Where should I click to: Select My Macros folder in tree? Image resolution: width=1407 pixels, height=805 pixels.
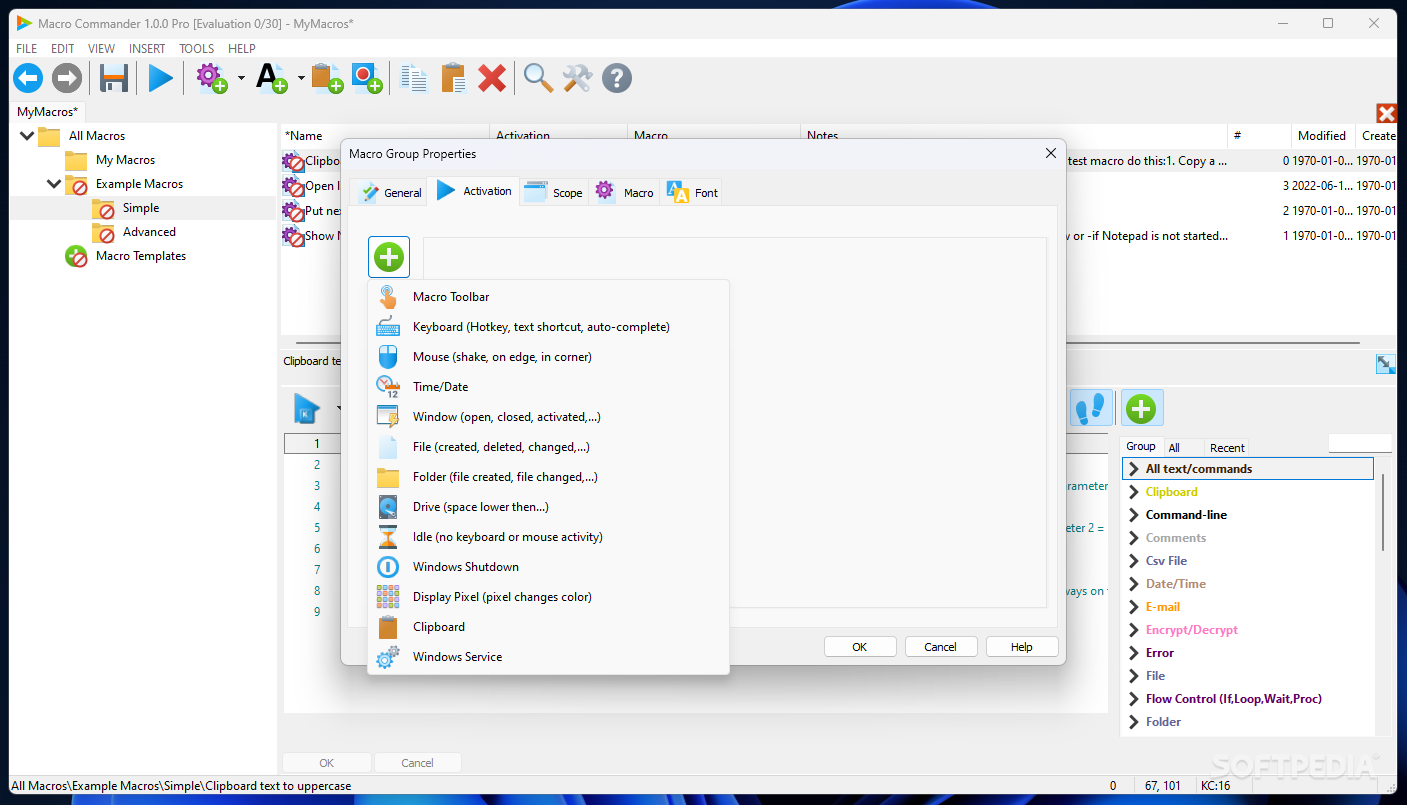(x=125, y=160)
